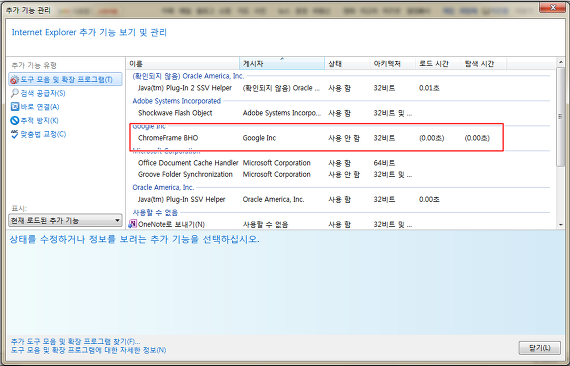Click the OneNote icon in the list
570x366 pixels.
[x=133, y=224]
